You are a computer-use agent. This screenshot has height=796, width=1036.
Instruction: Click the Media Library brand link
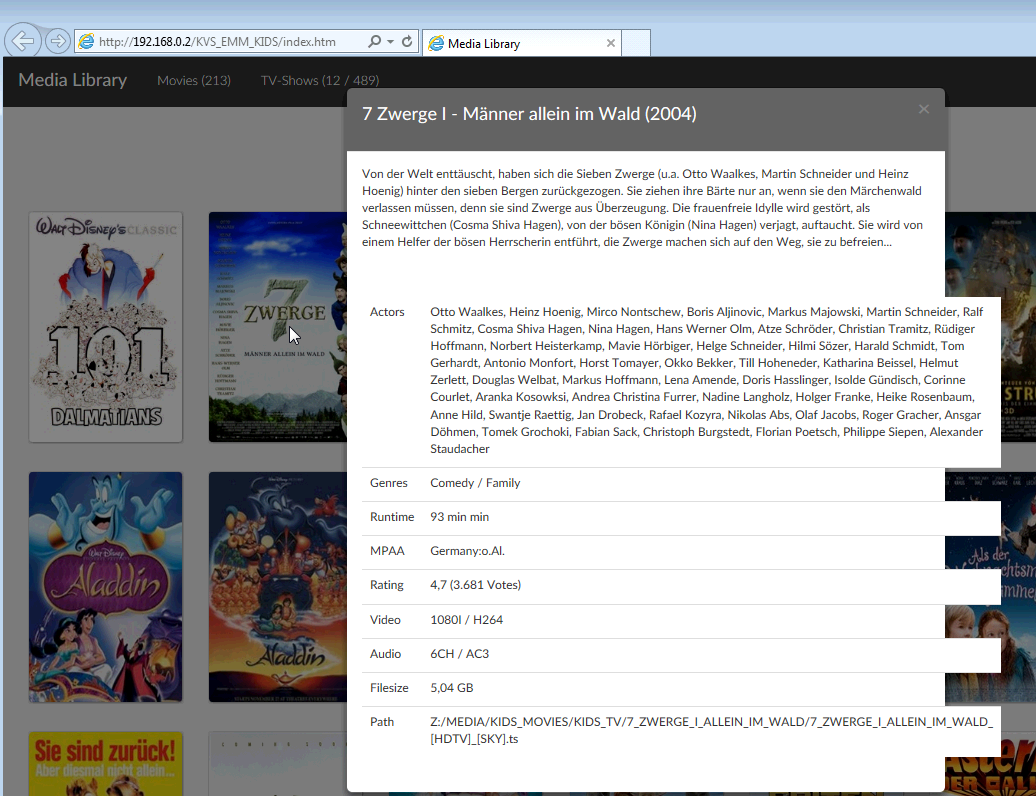[x=73, y=80]
